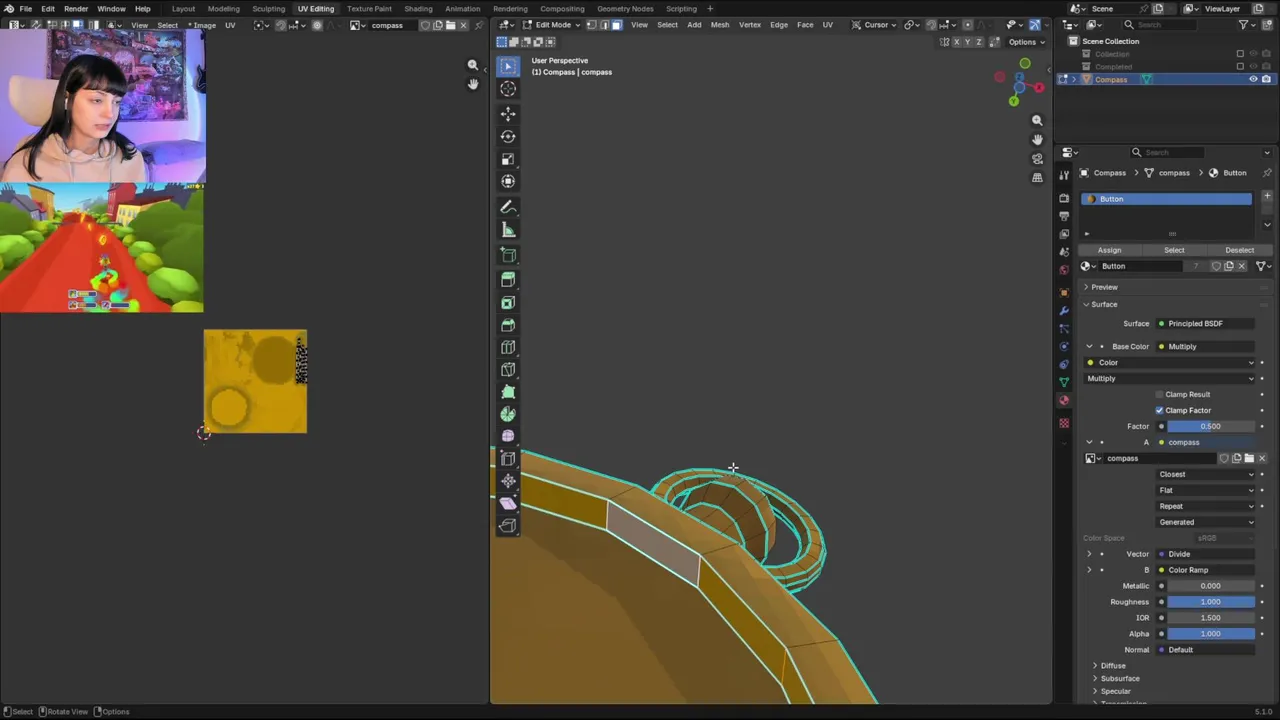Select the Cursor tool in viewport toolbar
Viewport: 1280px width, 720px height.
pyautogui.click(x=508, y=89)
